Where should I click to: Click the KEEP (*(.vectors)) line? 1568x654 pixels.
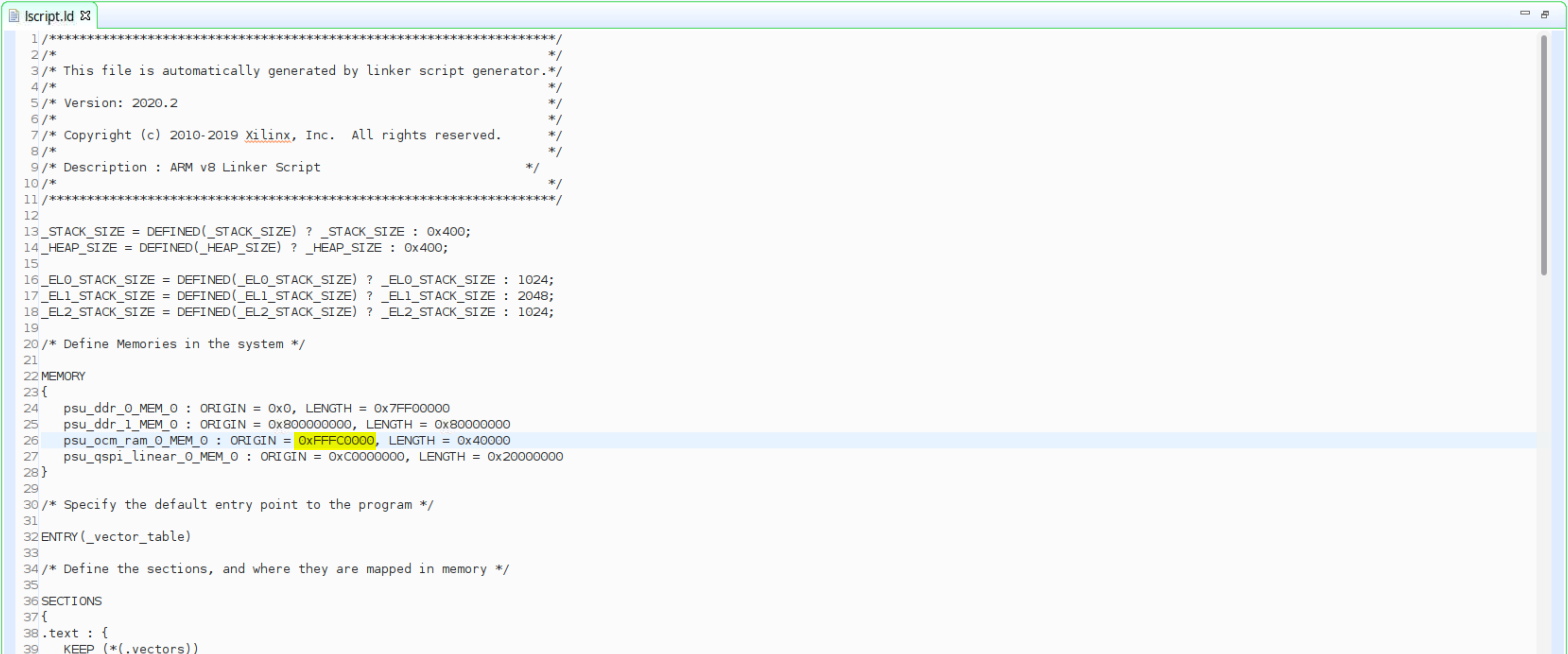[x=131, y=648]
